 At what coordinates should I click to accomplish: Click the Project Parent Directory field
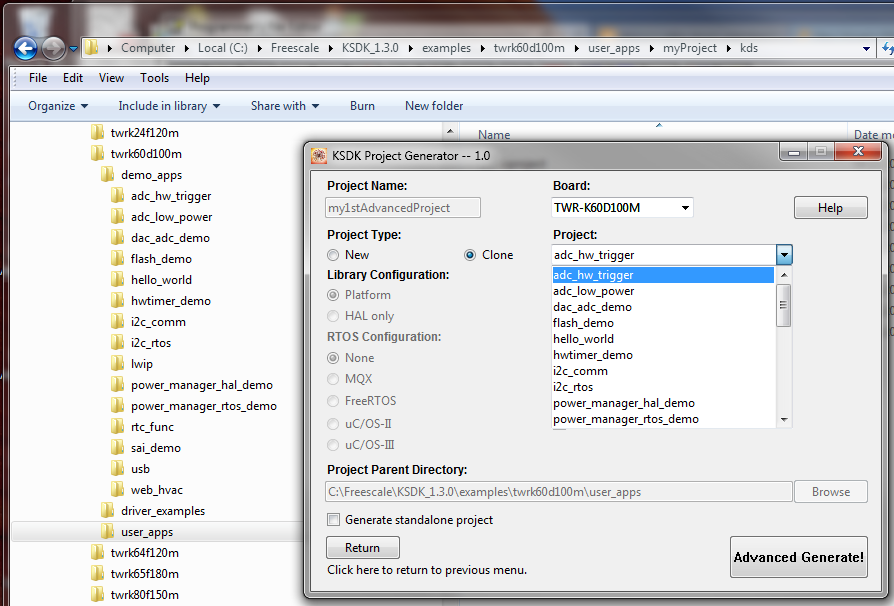tap(559, 491)
